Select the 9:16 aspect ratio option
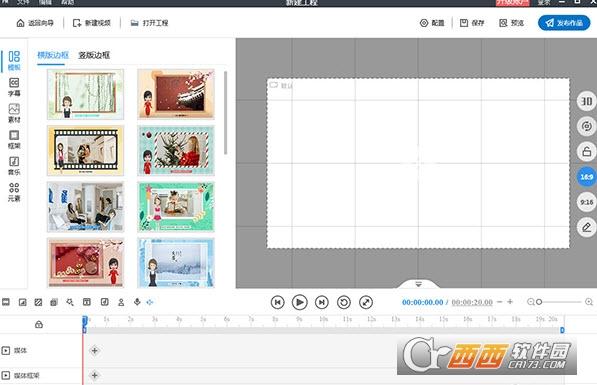This screenshot has height=385, width=597. pos(586,202)
